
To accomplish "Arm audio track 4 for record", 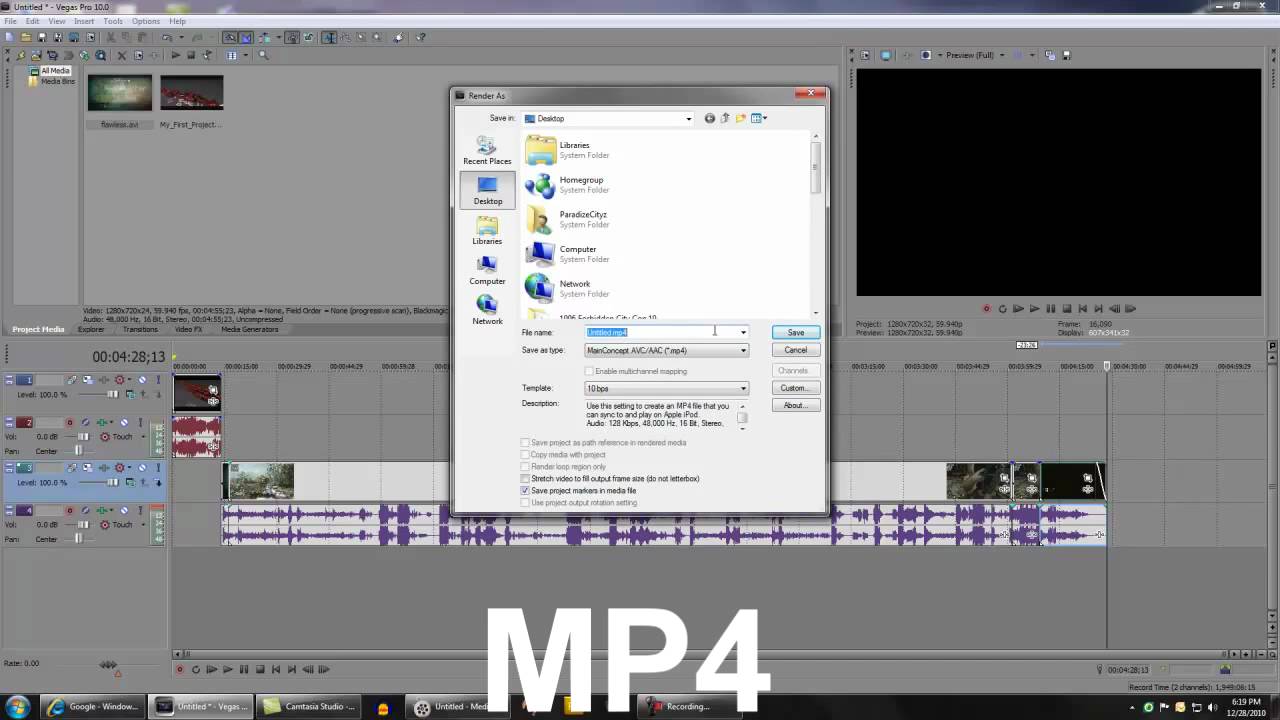I will pos(70,510).
